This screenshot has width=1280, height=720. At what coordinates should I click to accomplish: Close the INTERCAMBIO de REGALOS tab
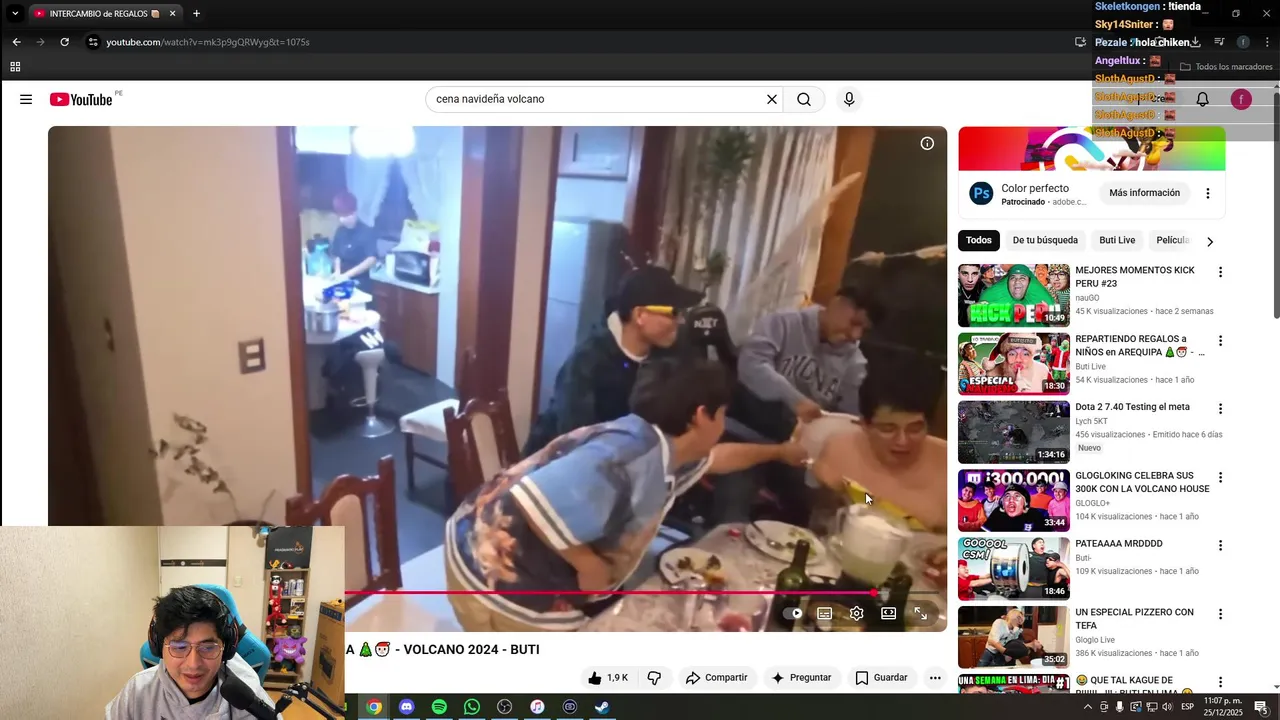pyautogui.click(x=172, y=14)
